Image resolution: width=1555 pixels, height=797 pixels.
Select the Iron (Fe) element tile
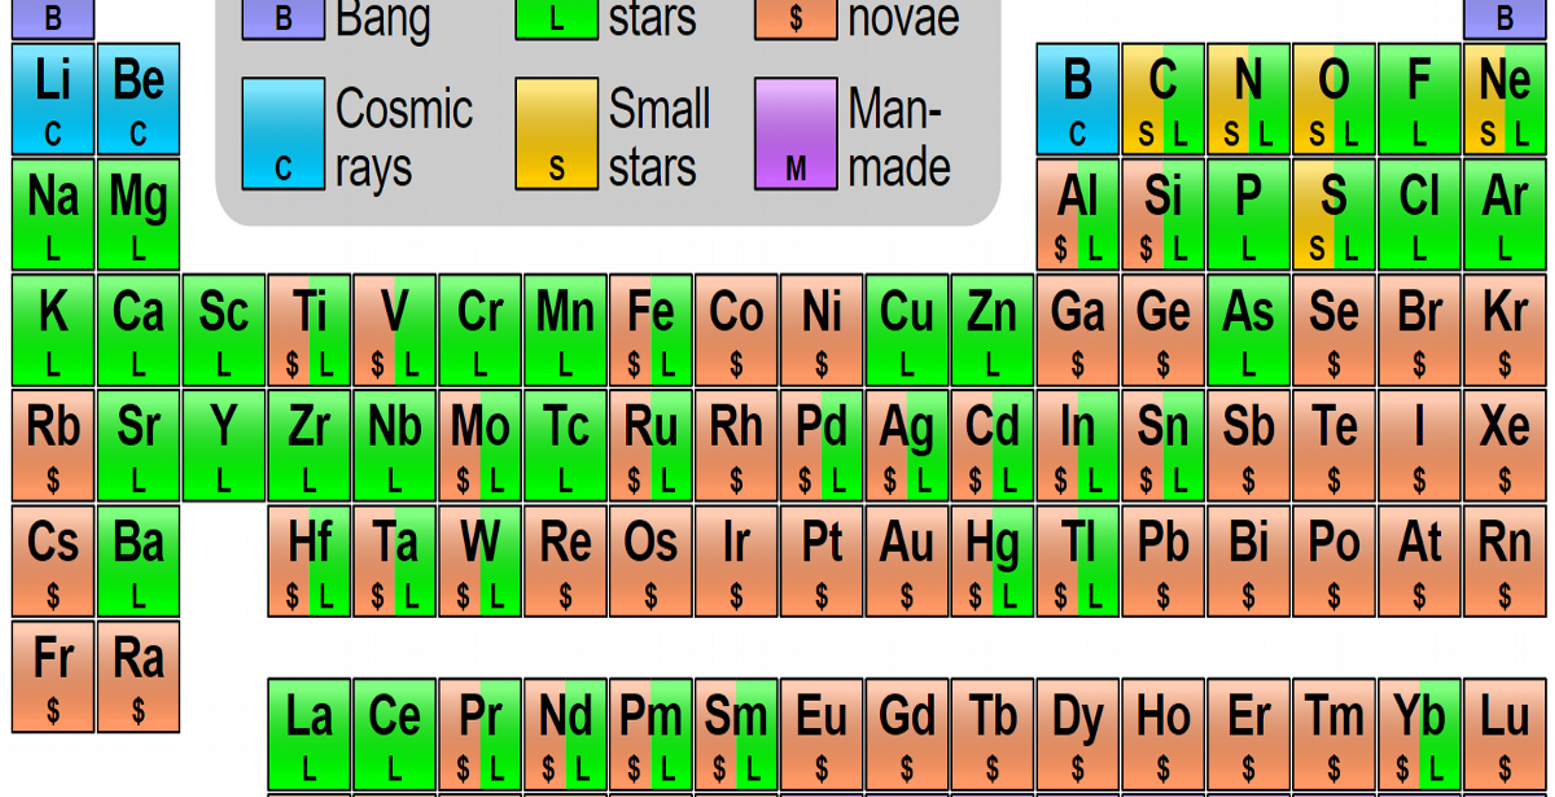coord(651,330)
